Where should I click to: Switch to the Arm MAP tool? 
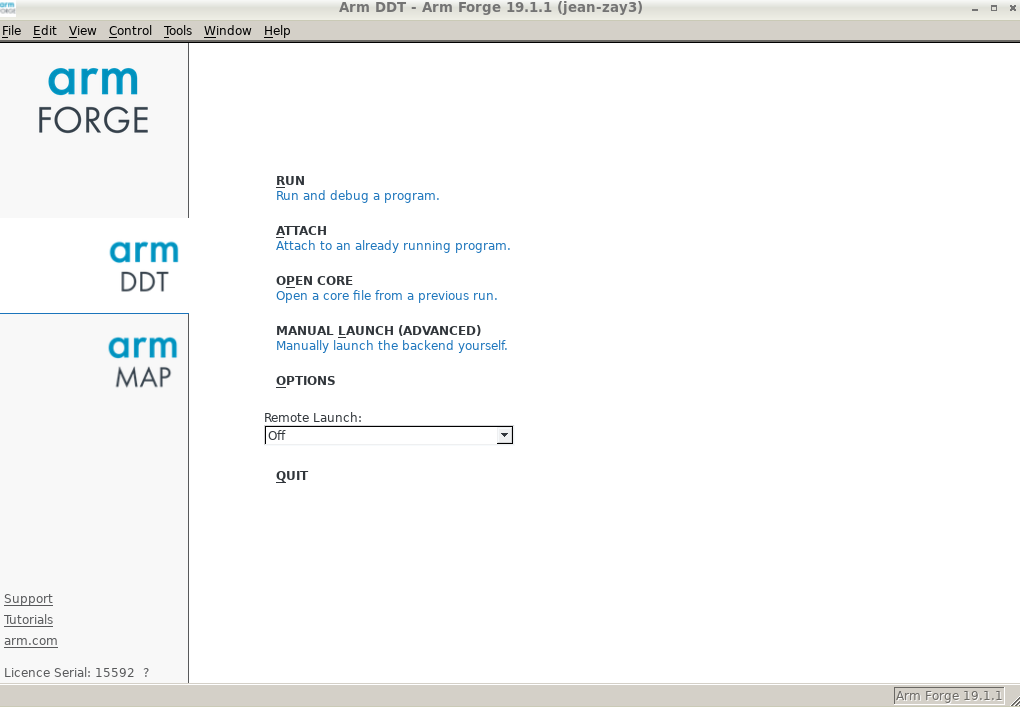coord(142,361)
